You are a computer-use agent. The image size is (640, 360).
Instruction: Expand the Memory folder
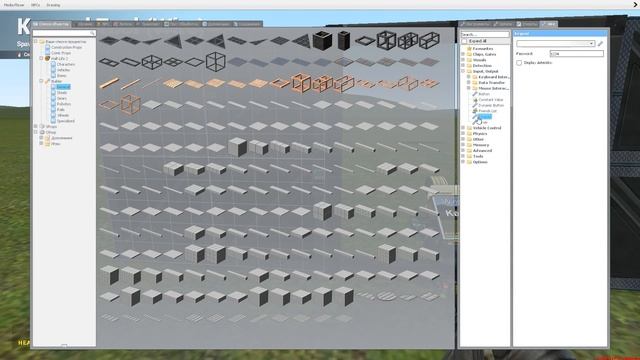point(463,145)
